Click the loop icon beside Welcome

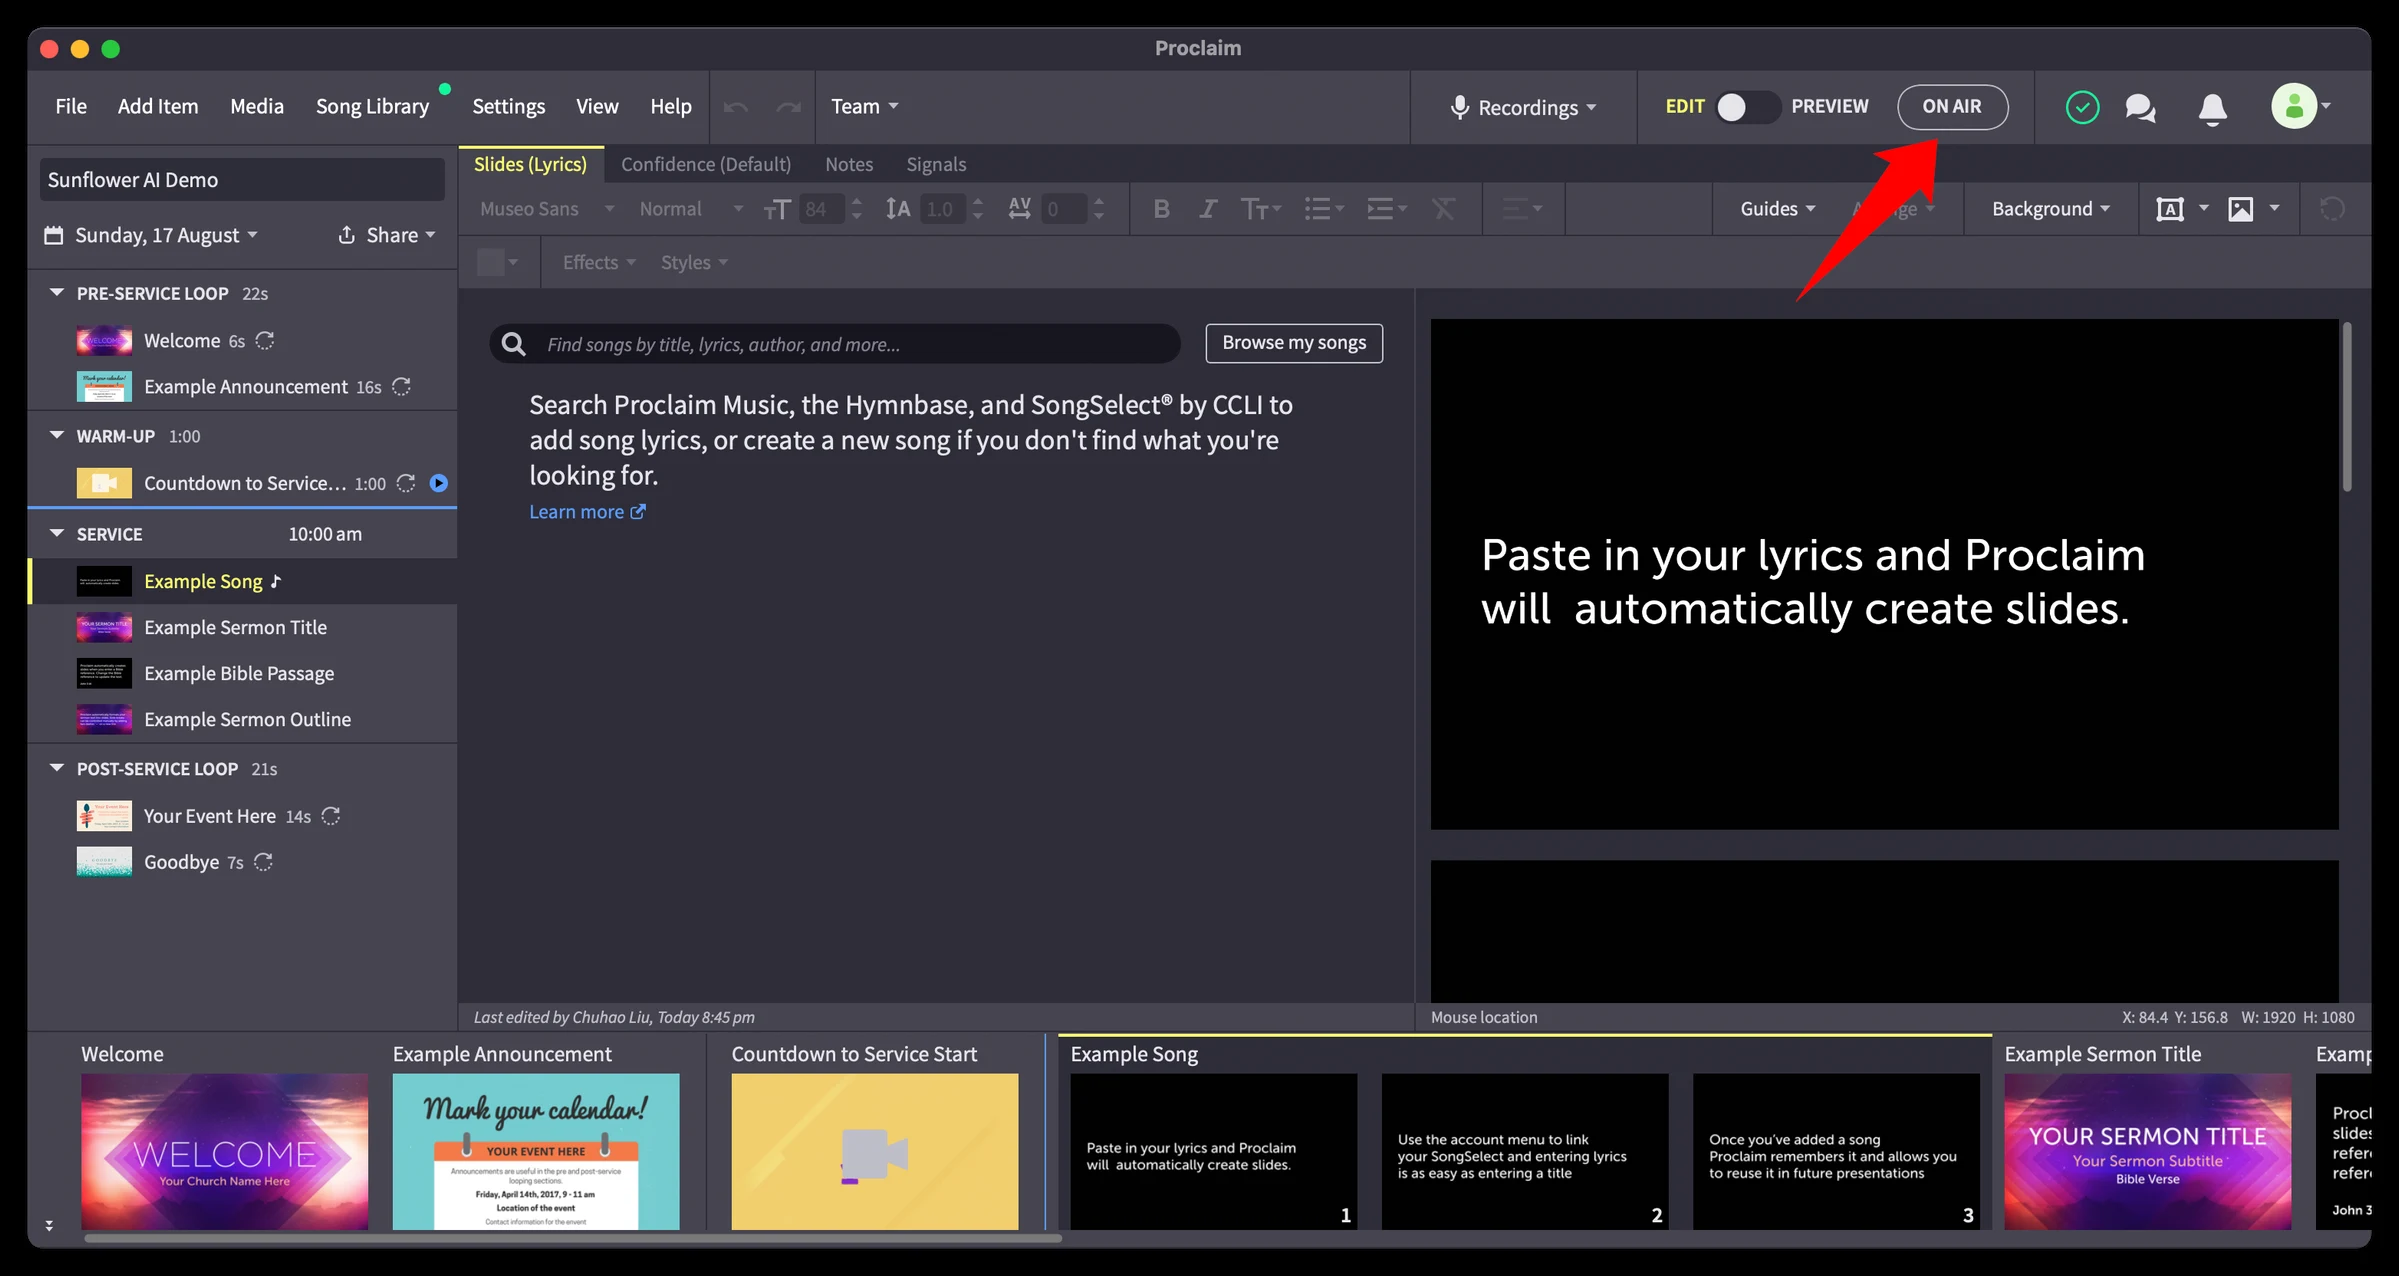265,341
